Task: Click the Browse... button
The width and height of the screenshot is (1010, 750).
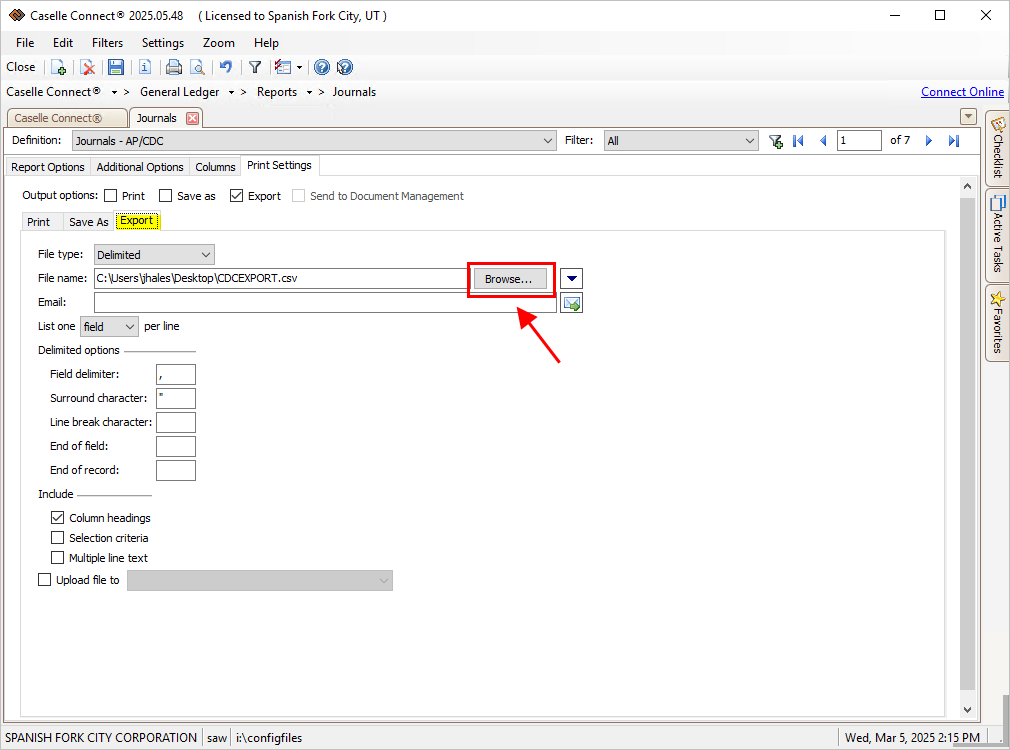Action: (509, 279)
